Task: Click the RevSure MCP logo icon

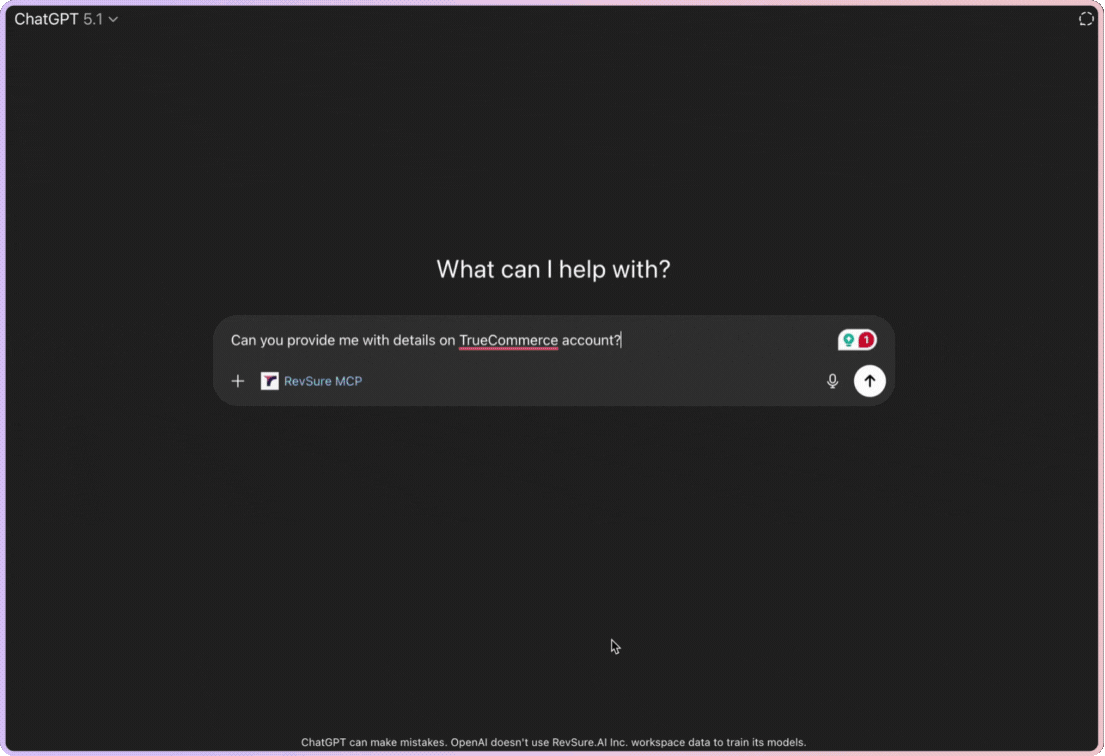Action: click(270, 381)
